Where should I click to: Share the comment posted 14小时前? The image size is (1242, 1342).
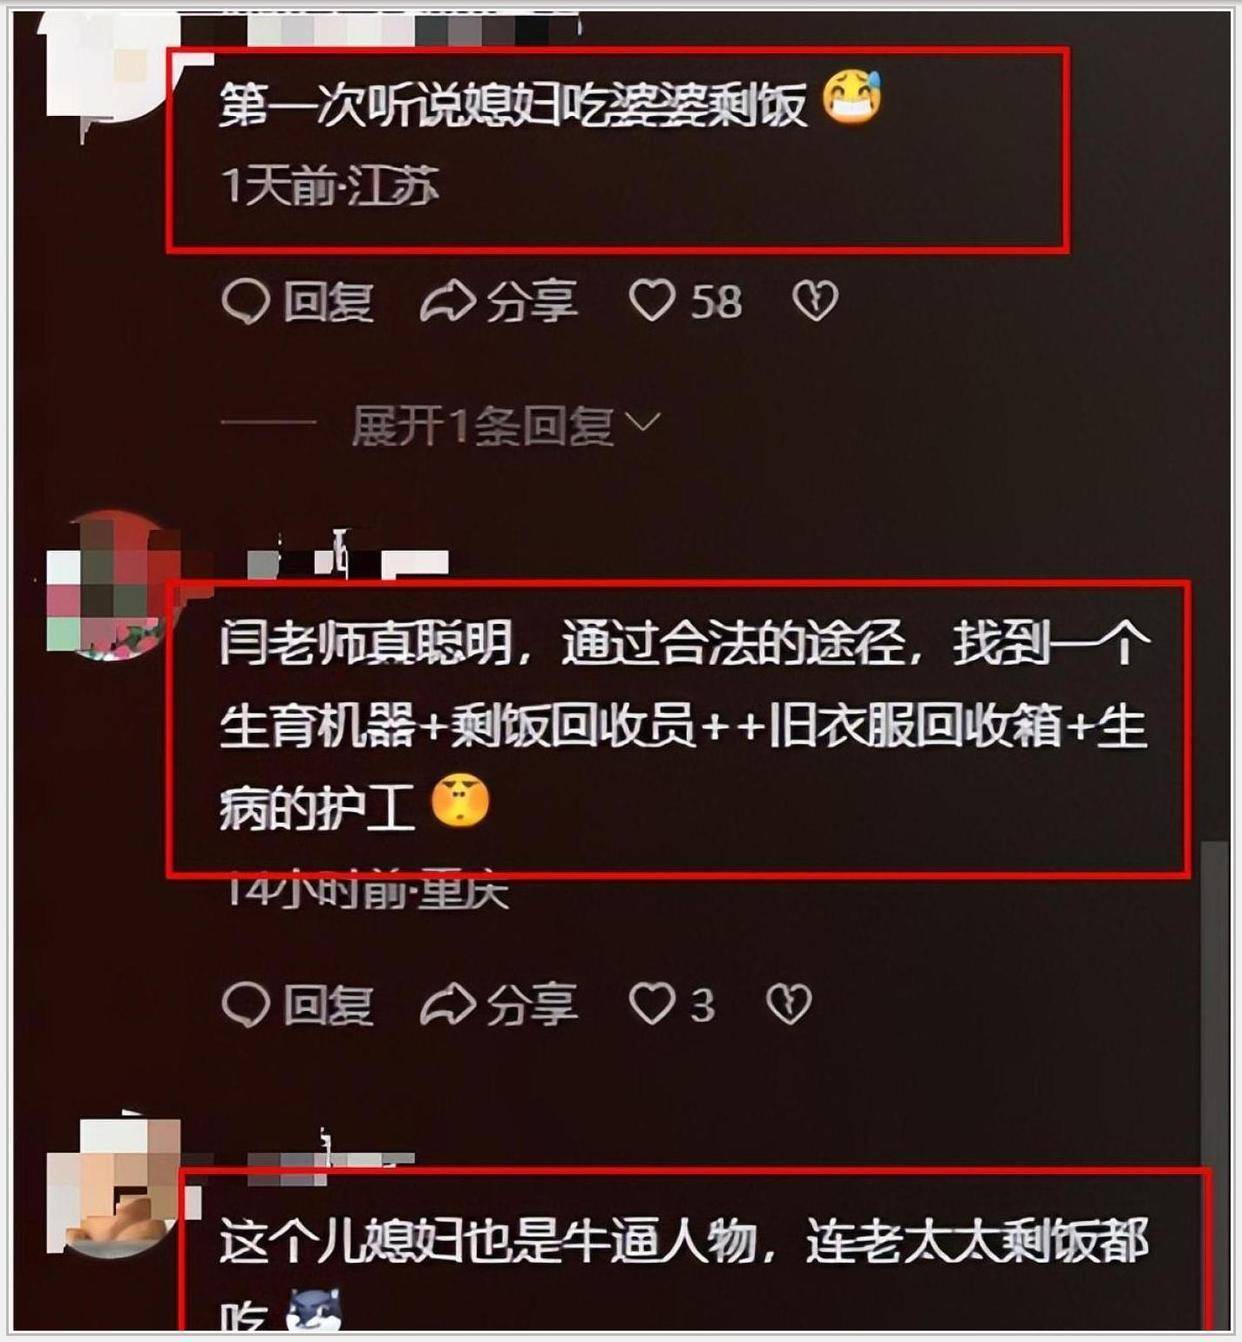click(499, 1005)
